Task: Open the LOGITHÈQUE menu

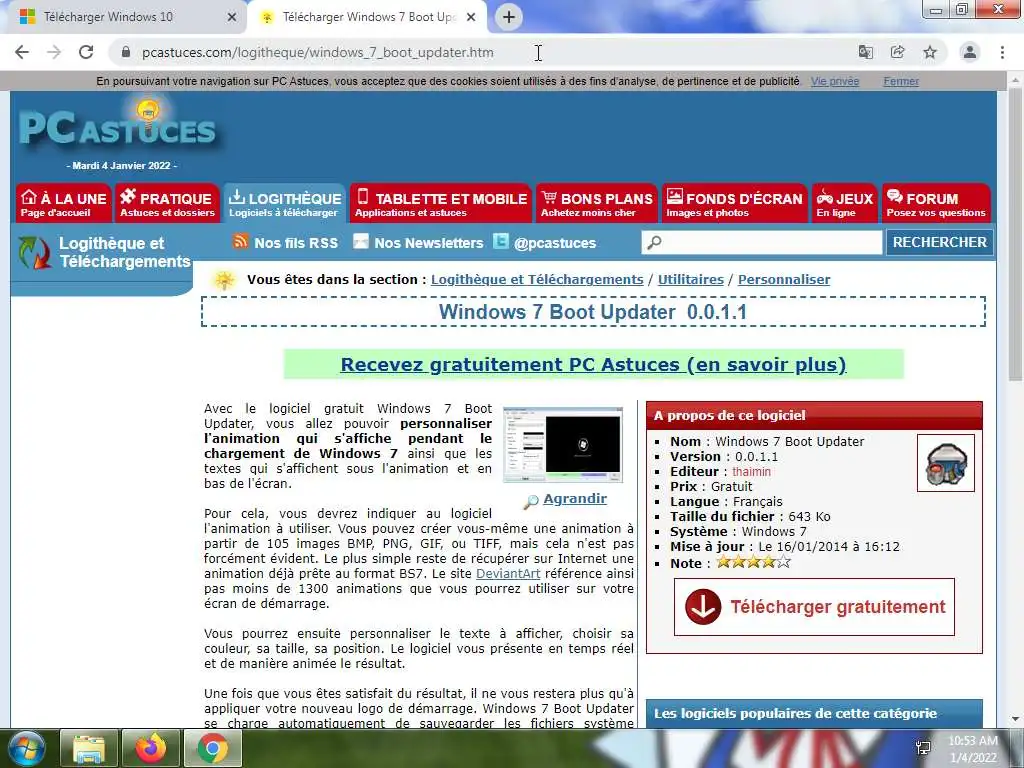Action: coord(285,203)
